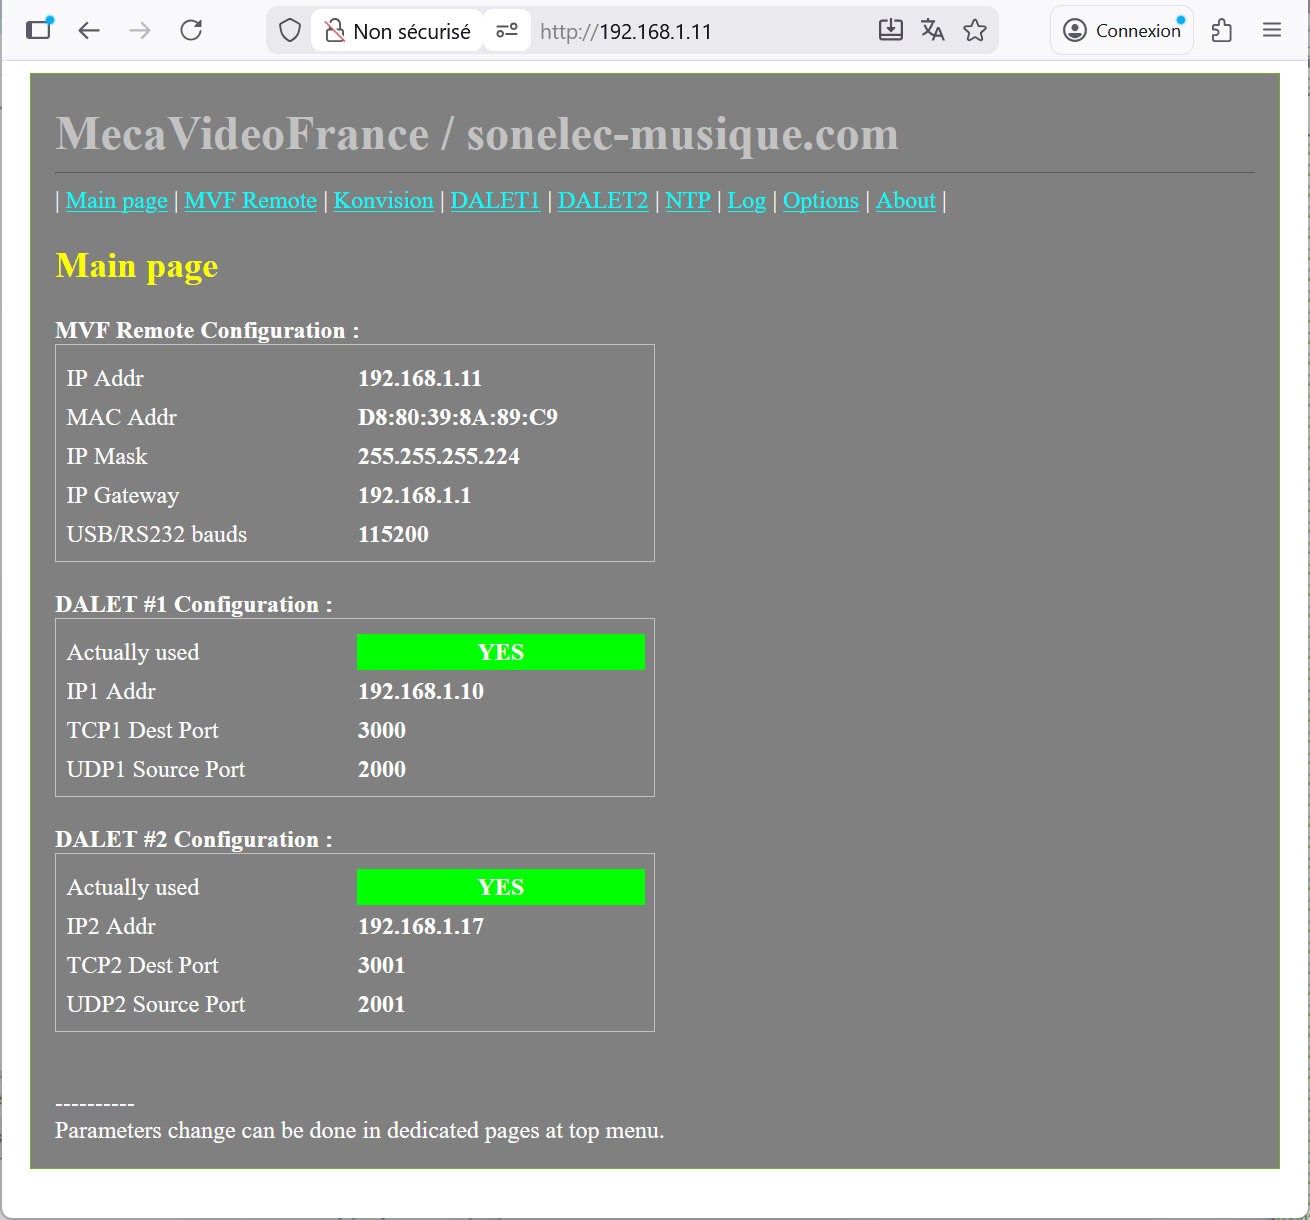Open the MVF Remote page link
This screenshot has width=1310, height=1220.
(250, 201)
